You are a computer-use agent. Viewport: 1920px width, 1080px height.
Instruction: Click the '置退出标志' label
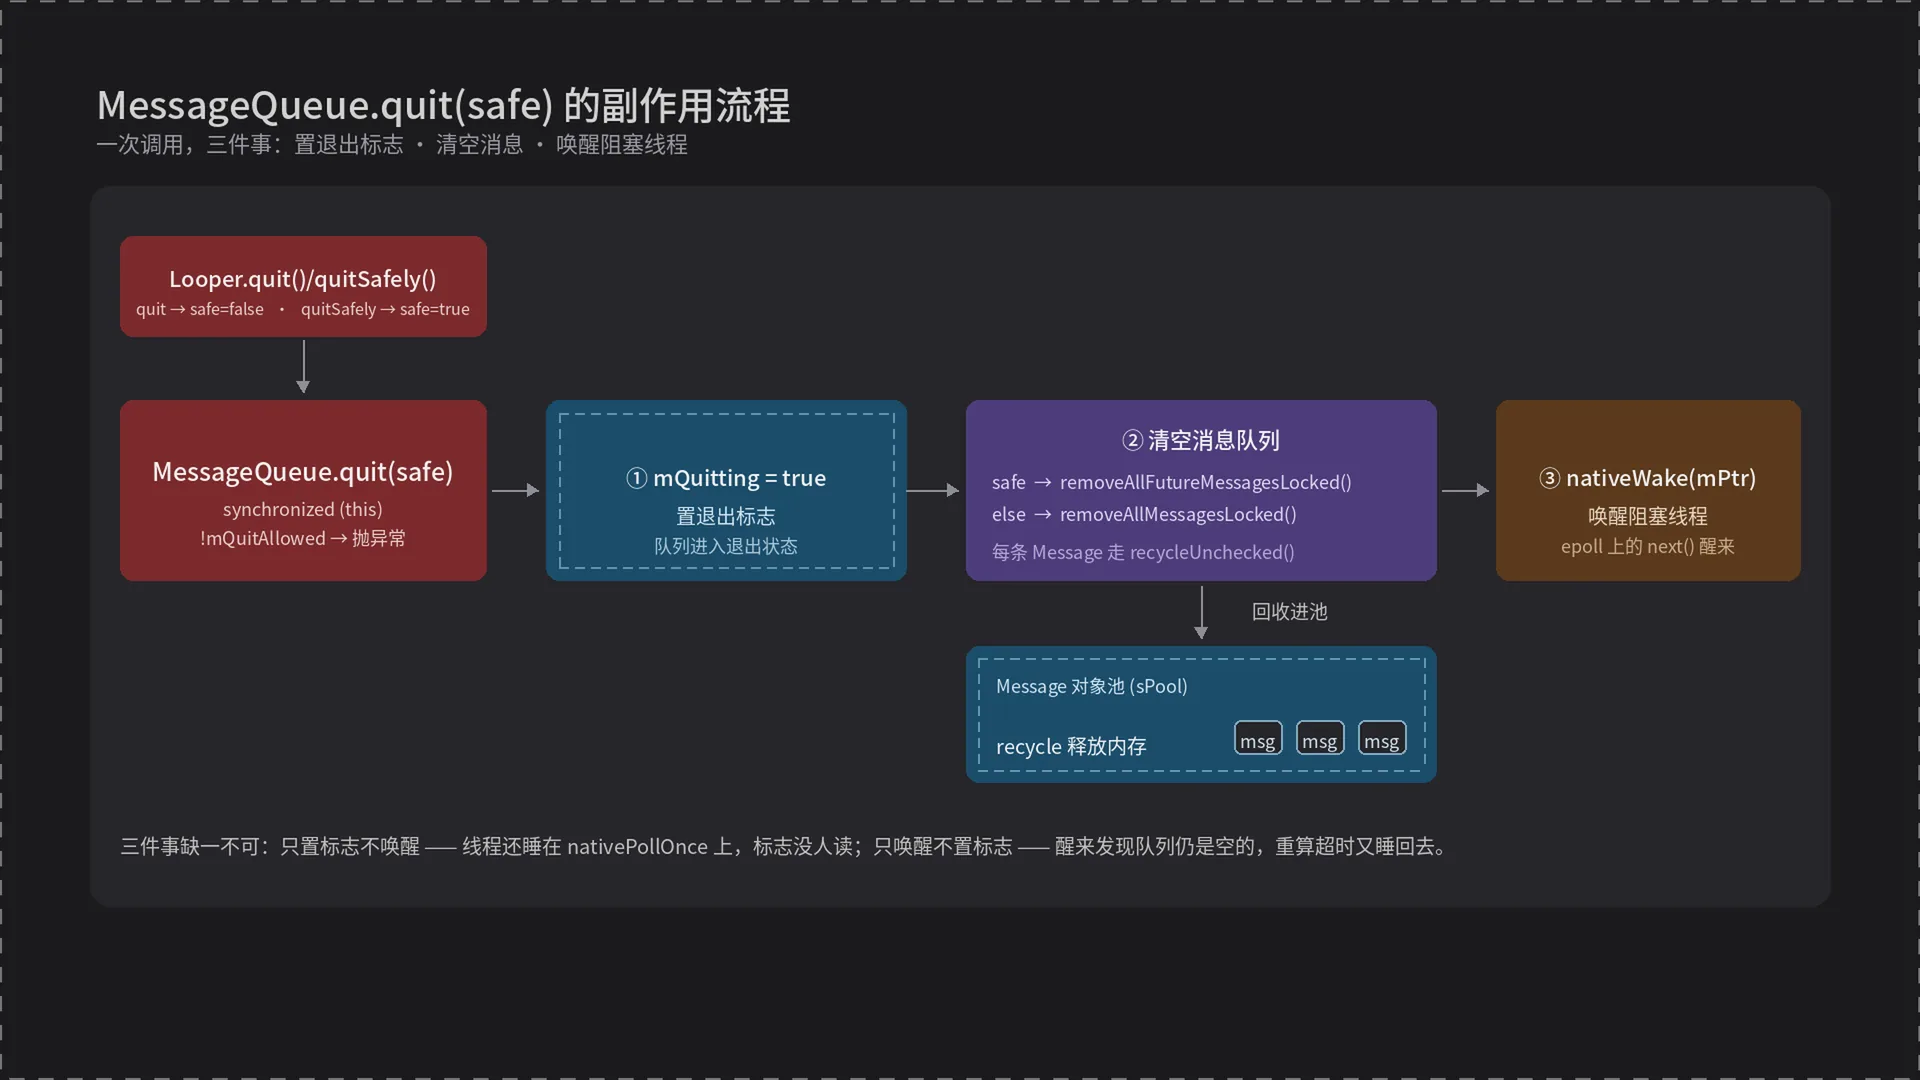point(726,516)
